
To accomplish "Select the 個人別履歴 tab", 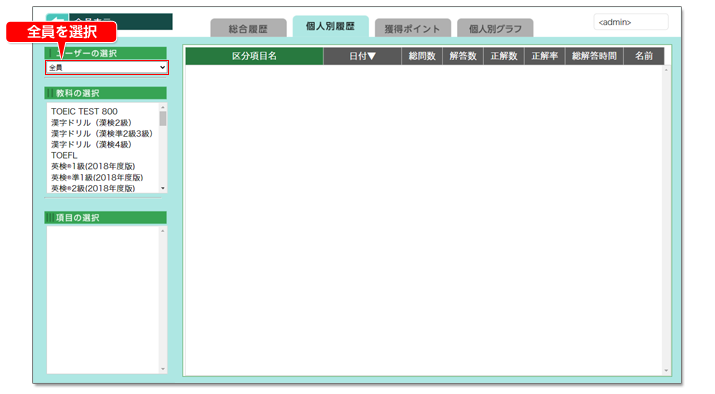I will (330, 26).
